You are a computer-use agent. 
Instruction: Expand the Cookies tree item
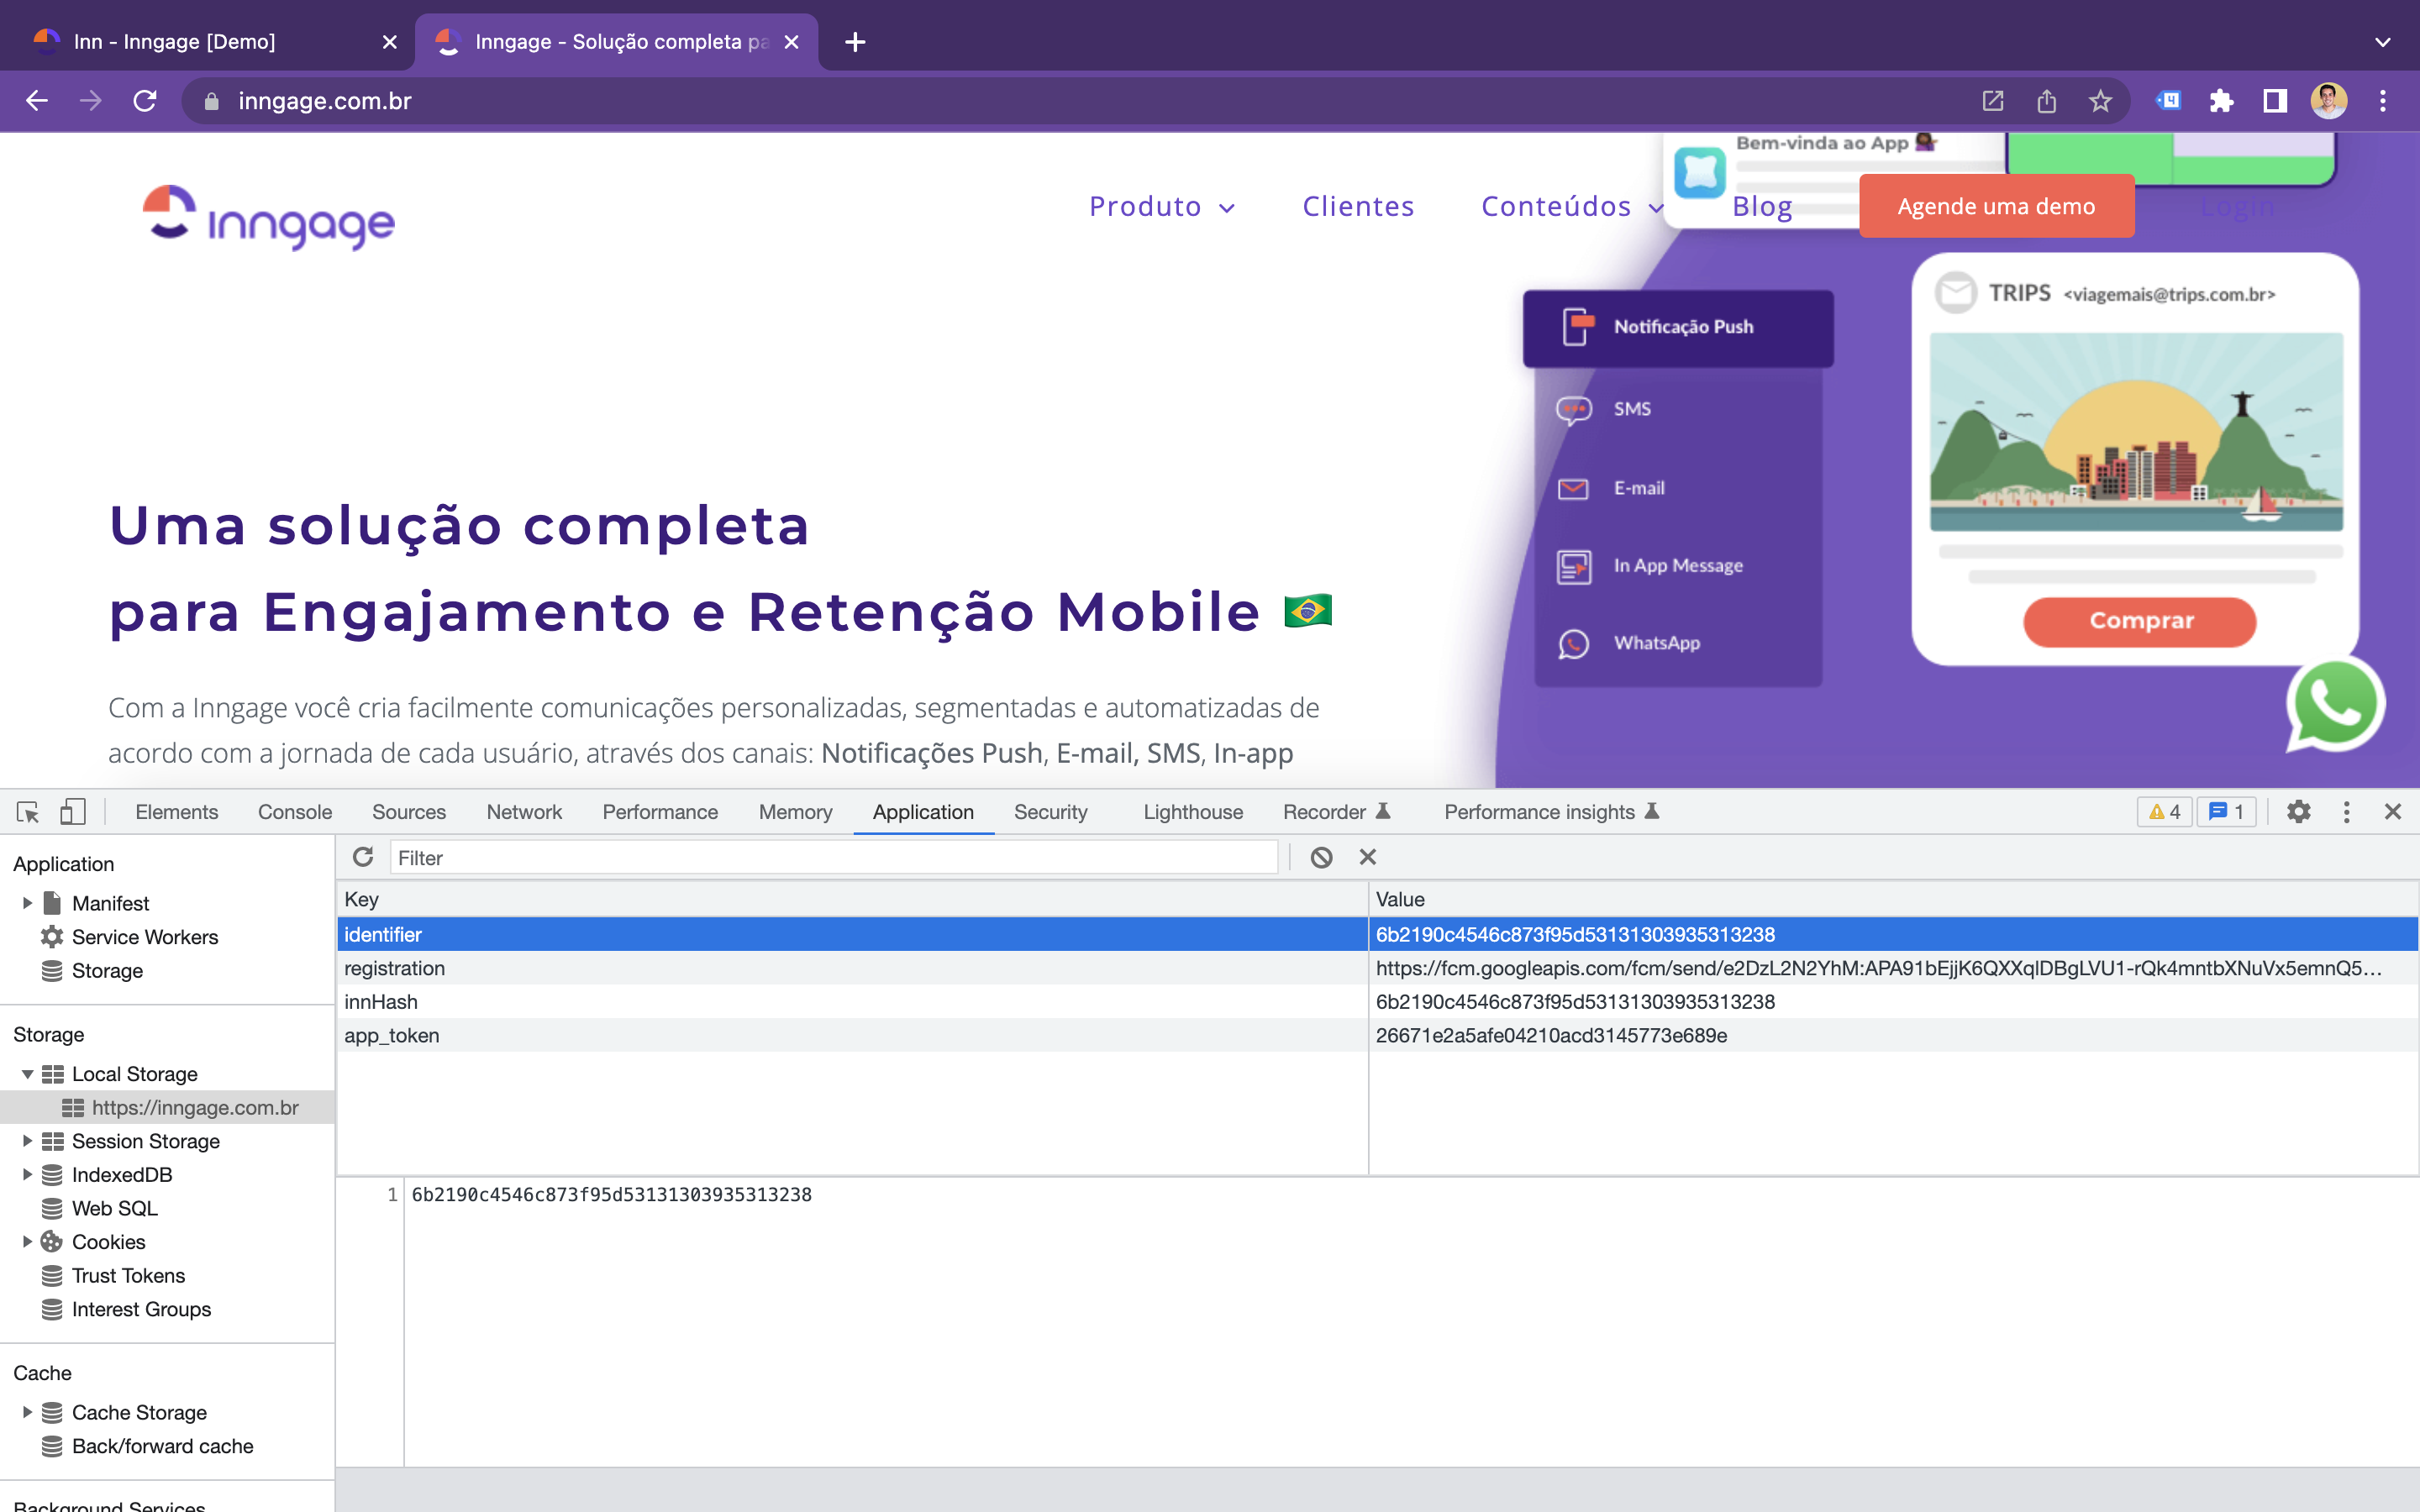pyautogui.click(x=27, y=1242)
